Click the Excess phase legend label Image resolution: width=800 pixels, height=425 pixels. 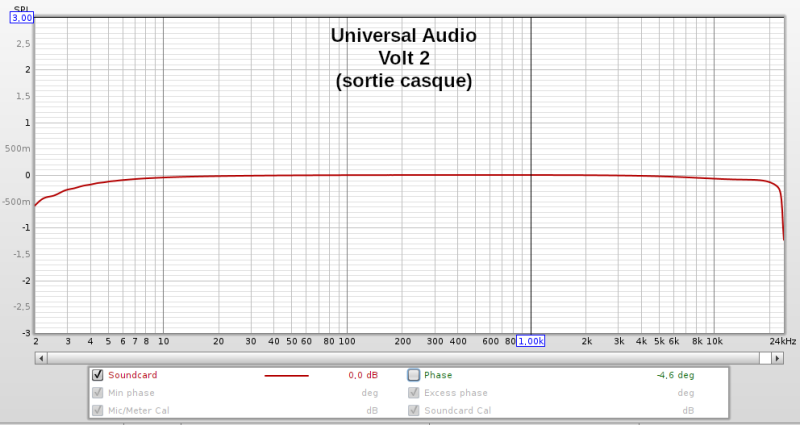[x=456, y=393]
